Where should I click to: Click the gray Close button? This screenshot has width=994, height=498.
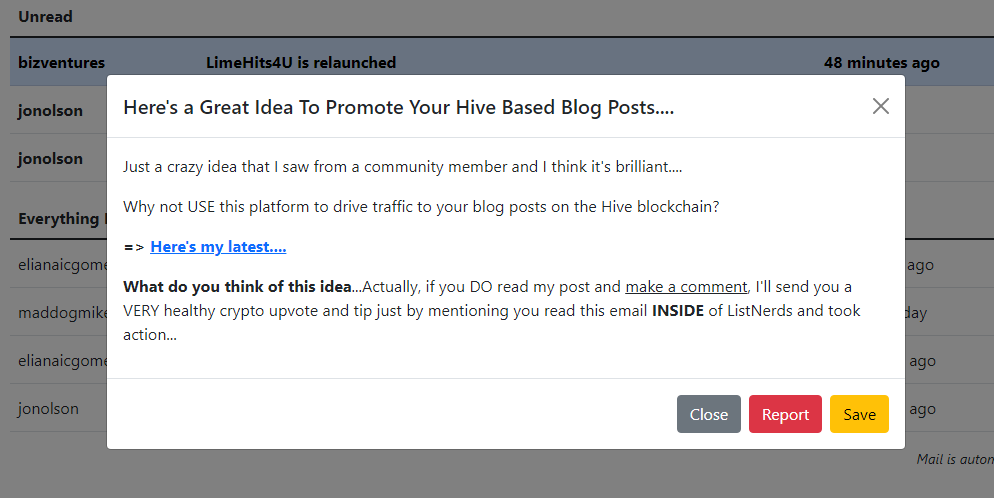[709, 414]
